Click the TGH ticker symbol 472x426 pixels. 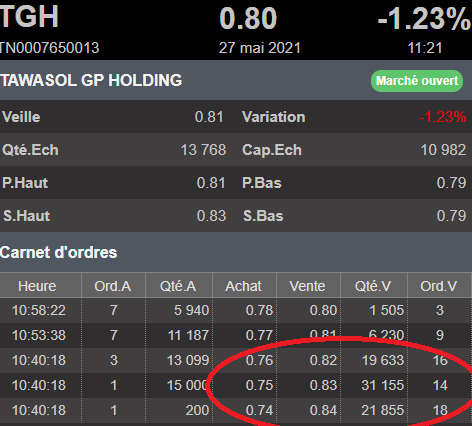[x=29, y=17]
